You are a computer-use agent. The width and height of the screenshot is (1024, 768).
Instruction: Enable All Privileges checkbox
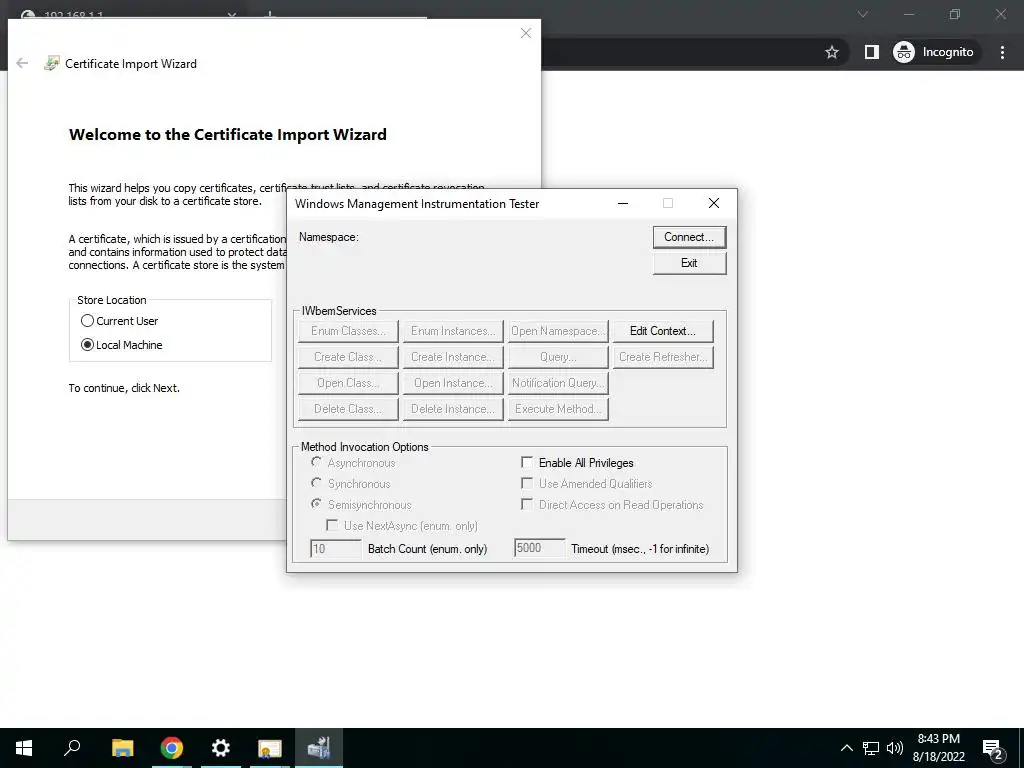point(527,462)
